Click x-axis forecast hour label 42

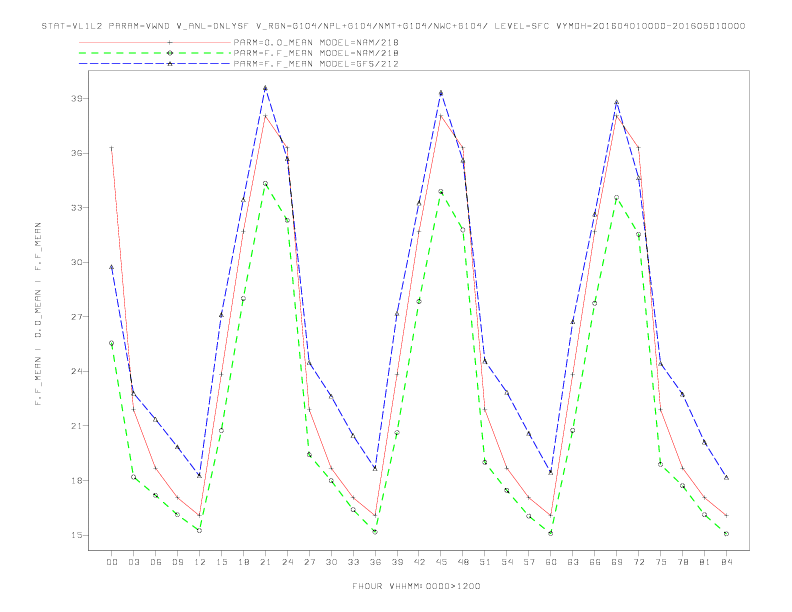(419, 562)
